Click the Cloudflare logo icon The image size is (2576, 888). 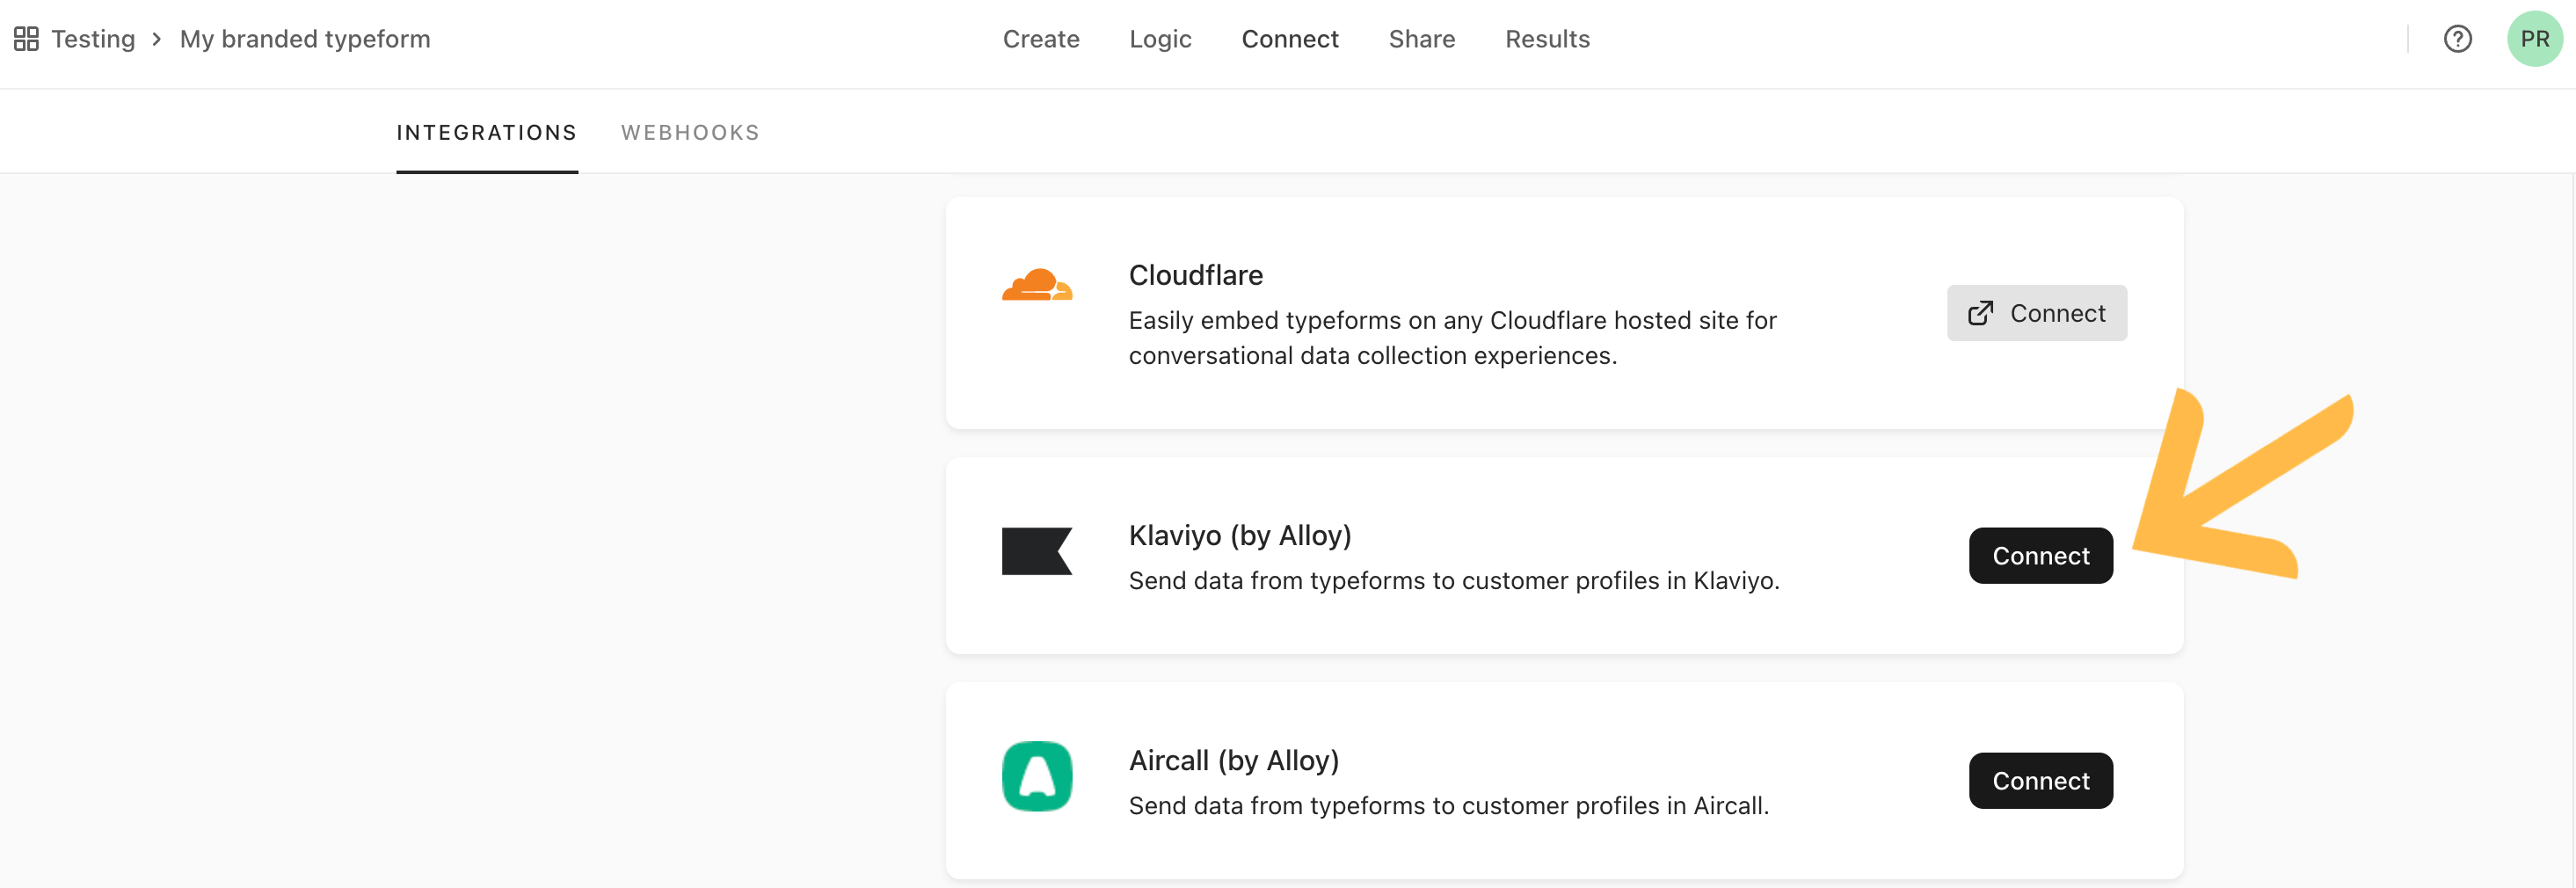point(1037,285)
